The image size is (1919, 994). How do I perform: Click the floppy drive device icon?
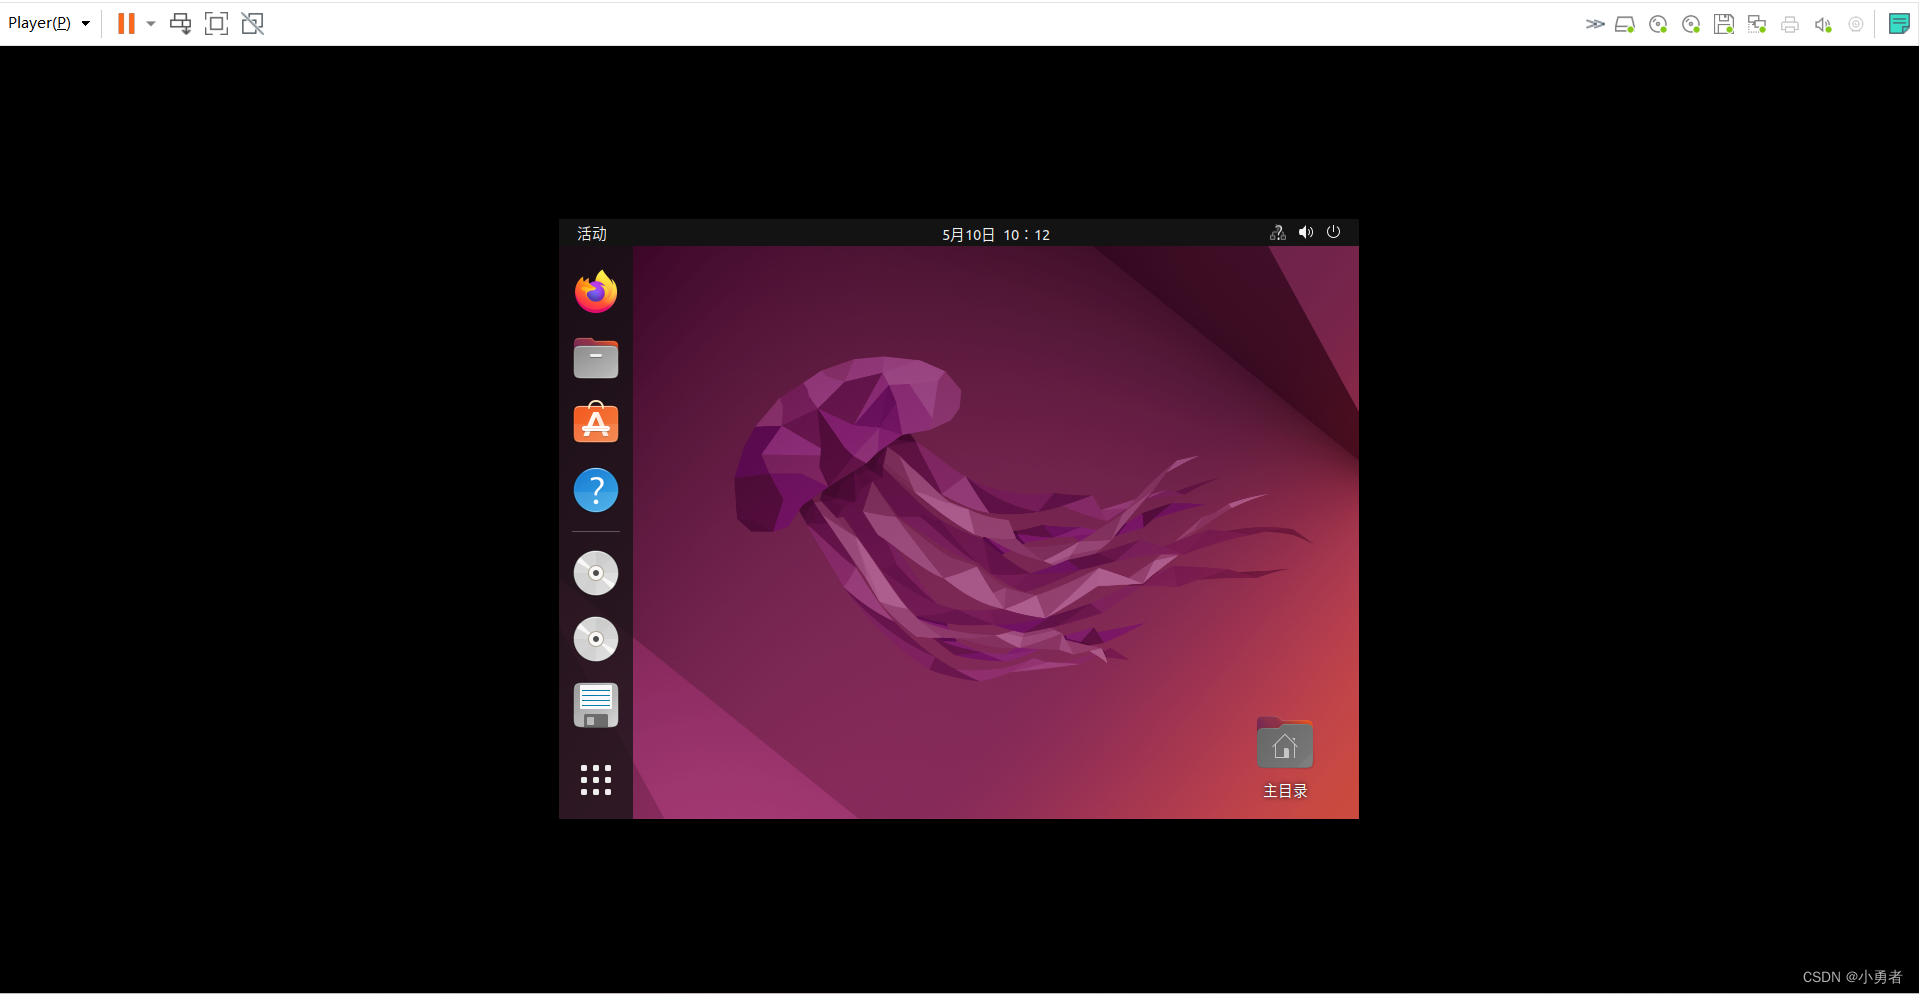point(1724,24)
